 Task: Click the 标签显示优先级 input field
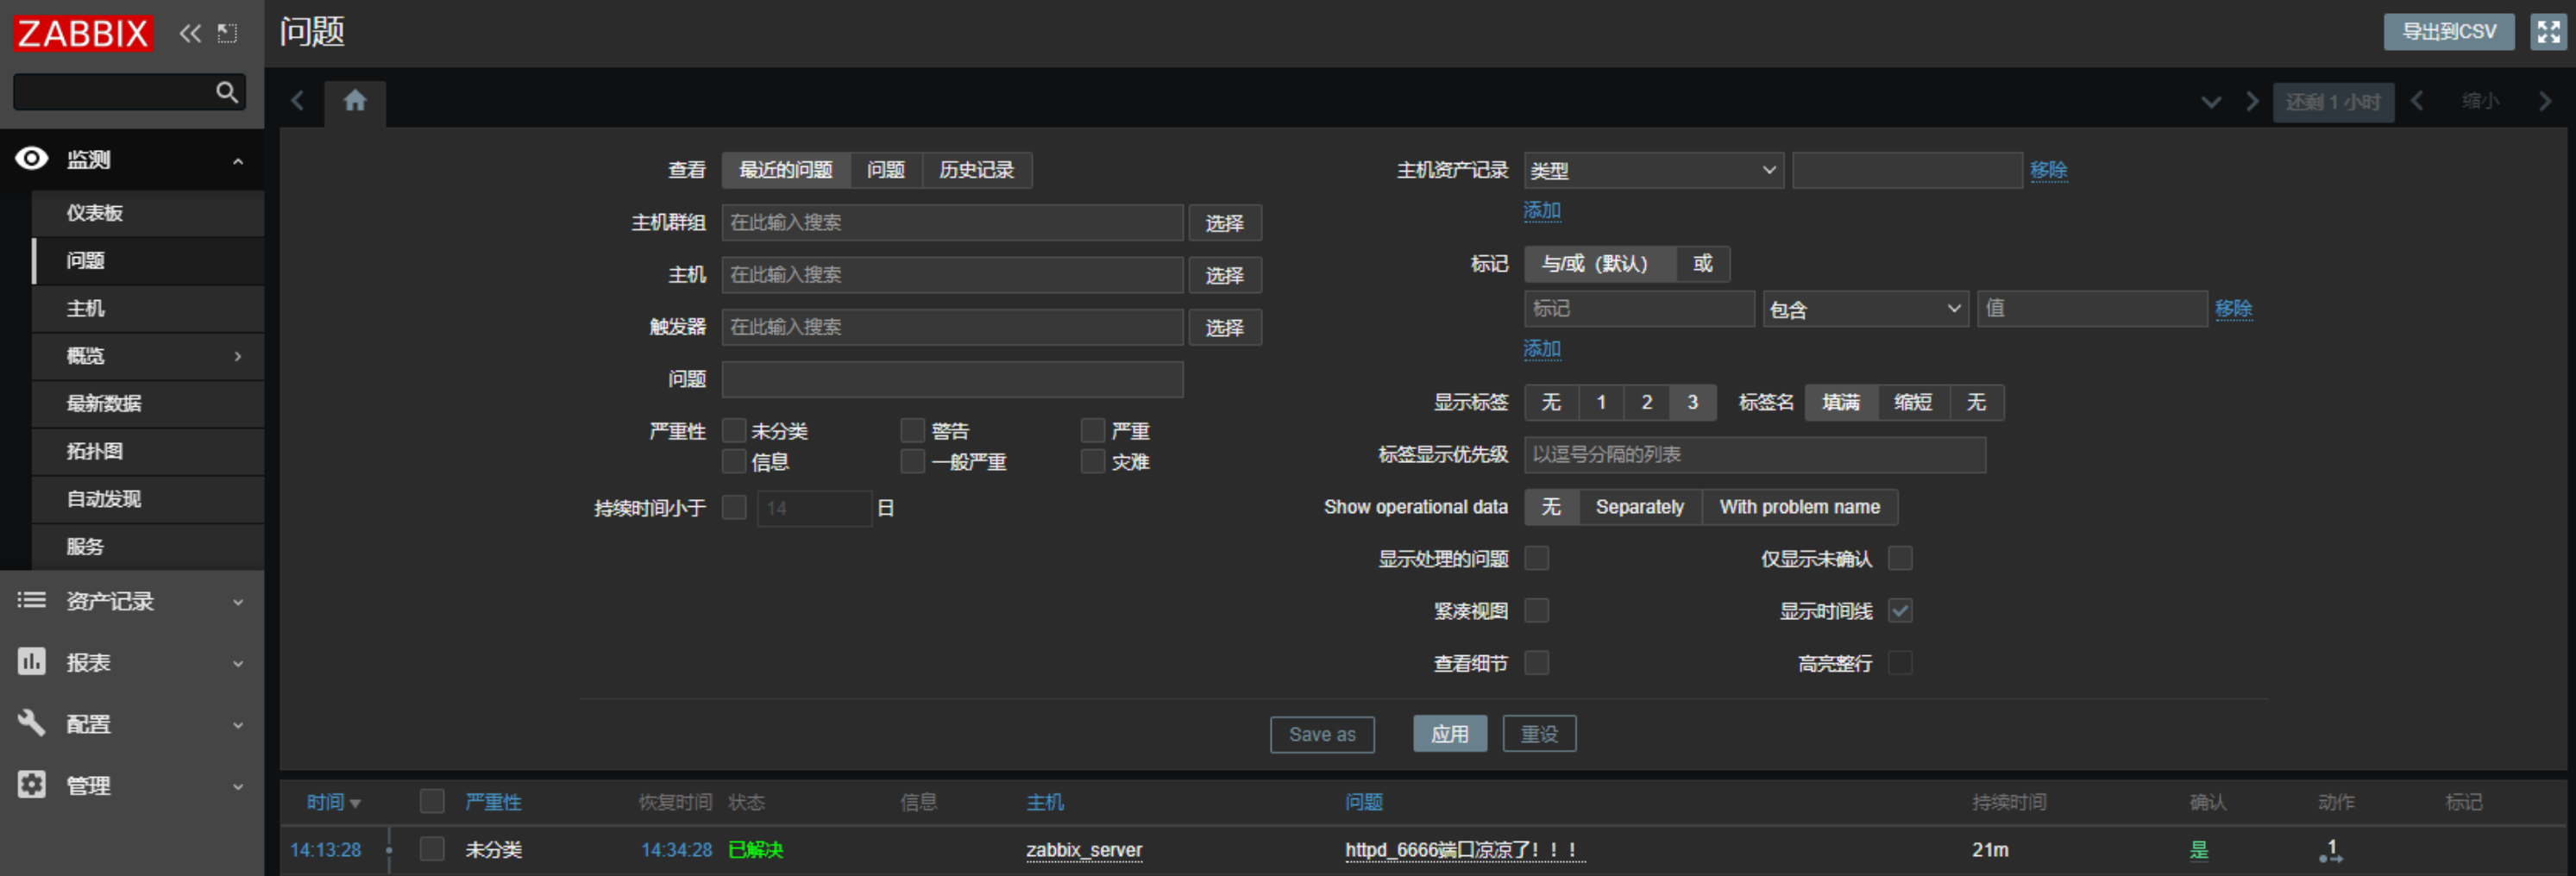(1755, 455)
